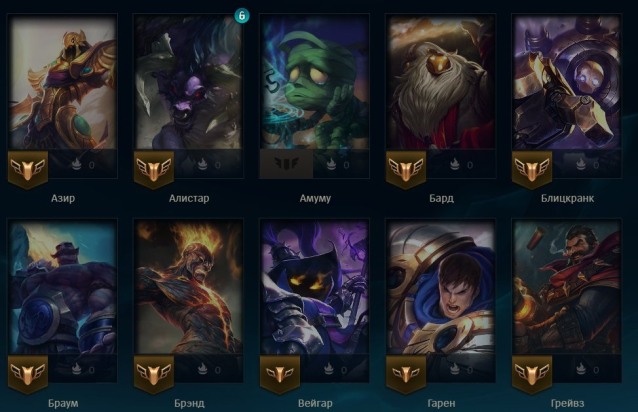Click the gold mastery emblem under Бард
638x412 pixels.
406,170
